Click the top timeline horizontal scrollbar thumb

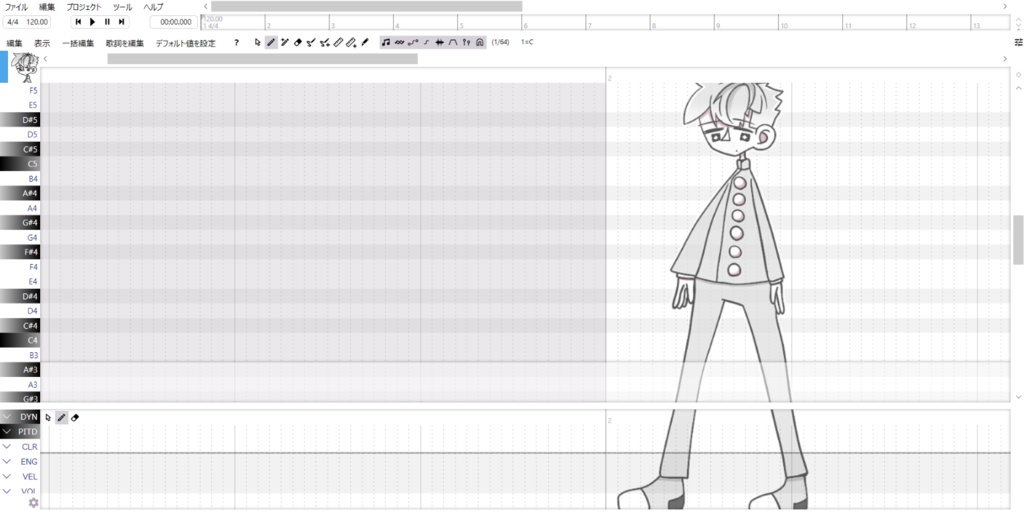point(366,7)
